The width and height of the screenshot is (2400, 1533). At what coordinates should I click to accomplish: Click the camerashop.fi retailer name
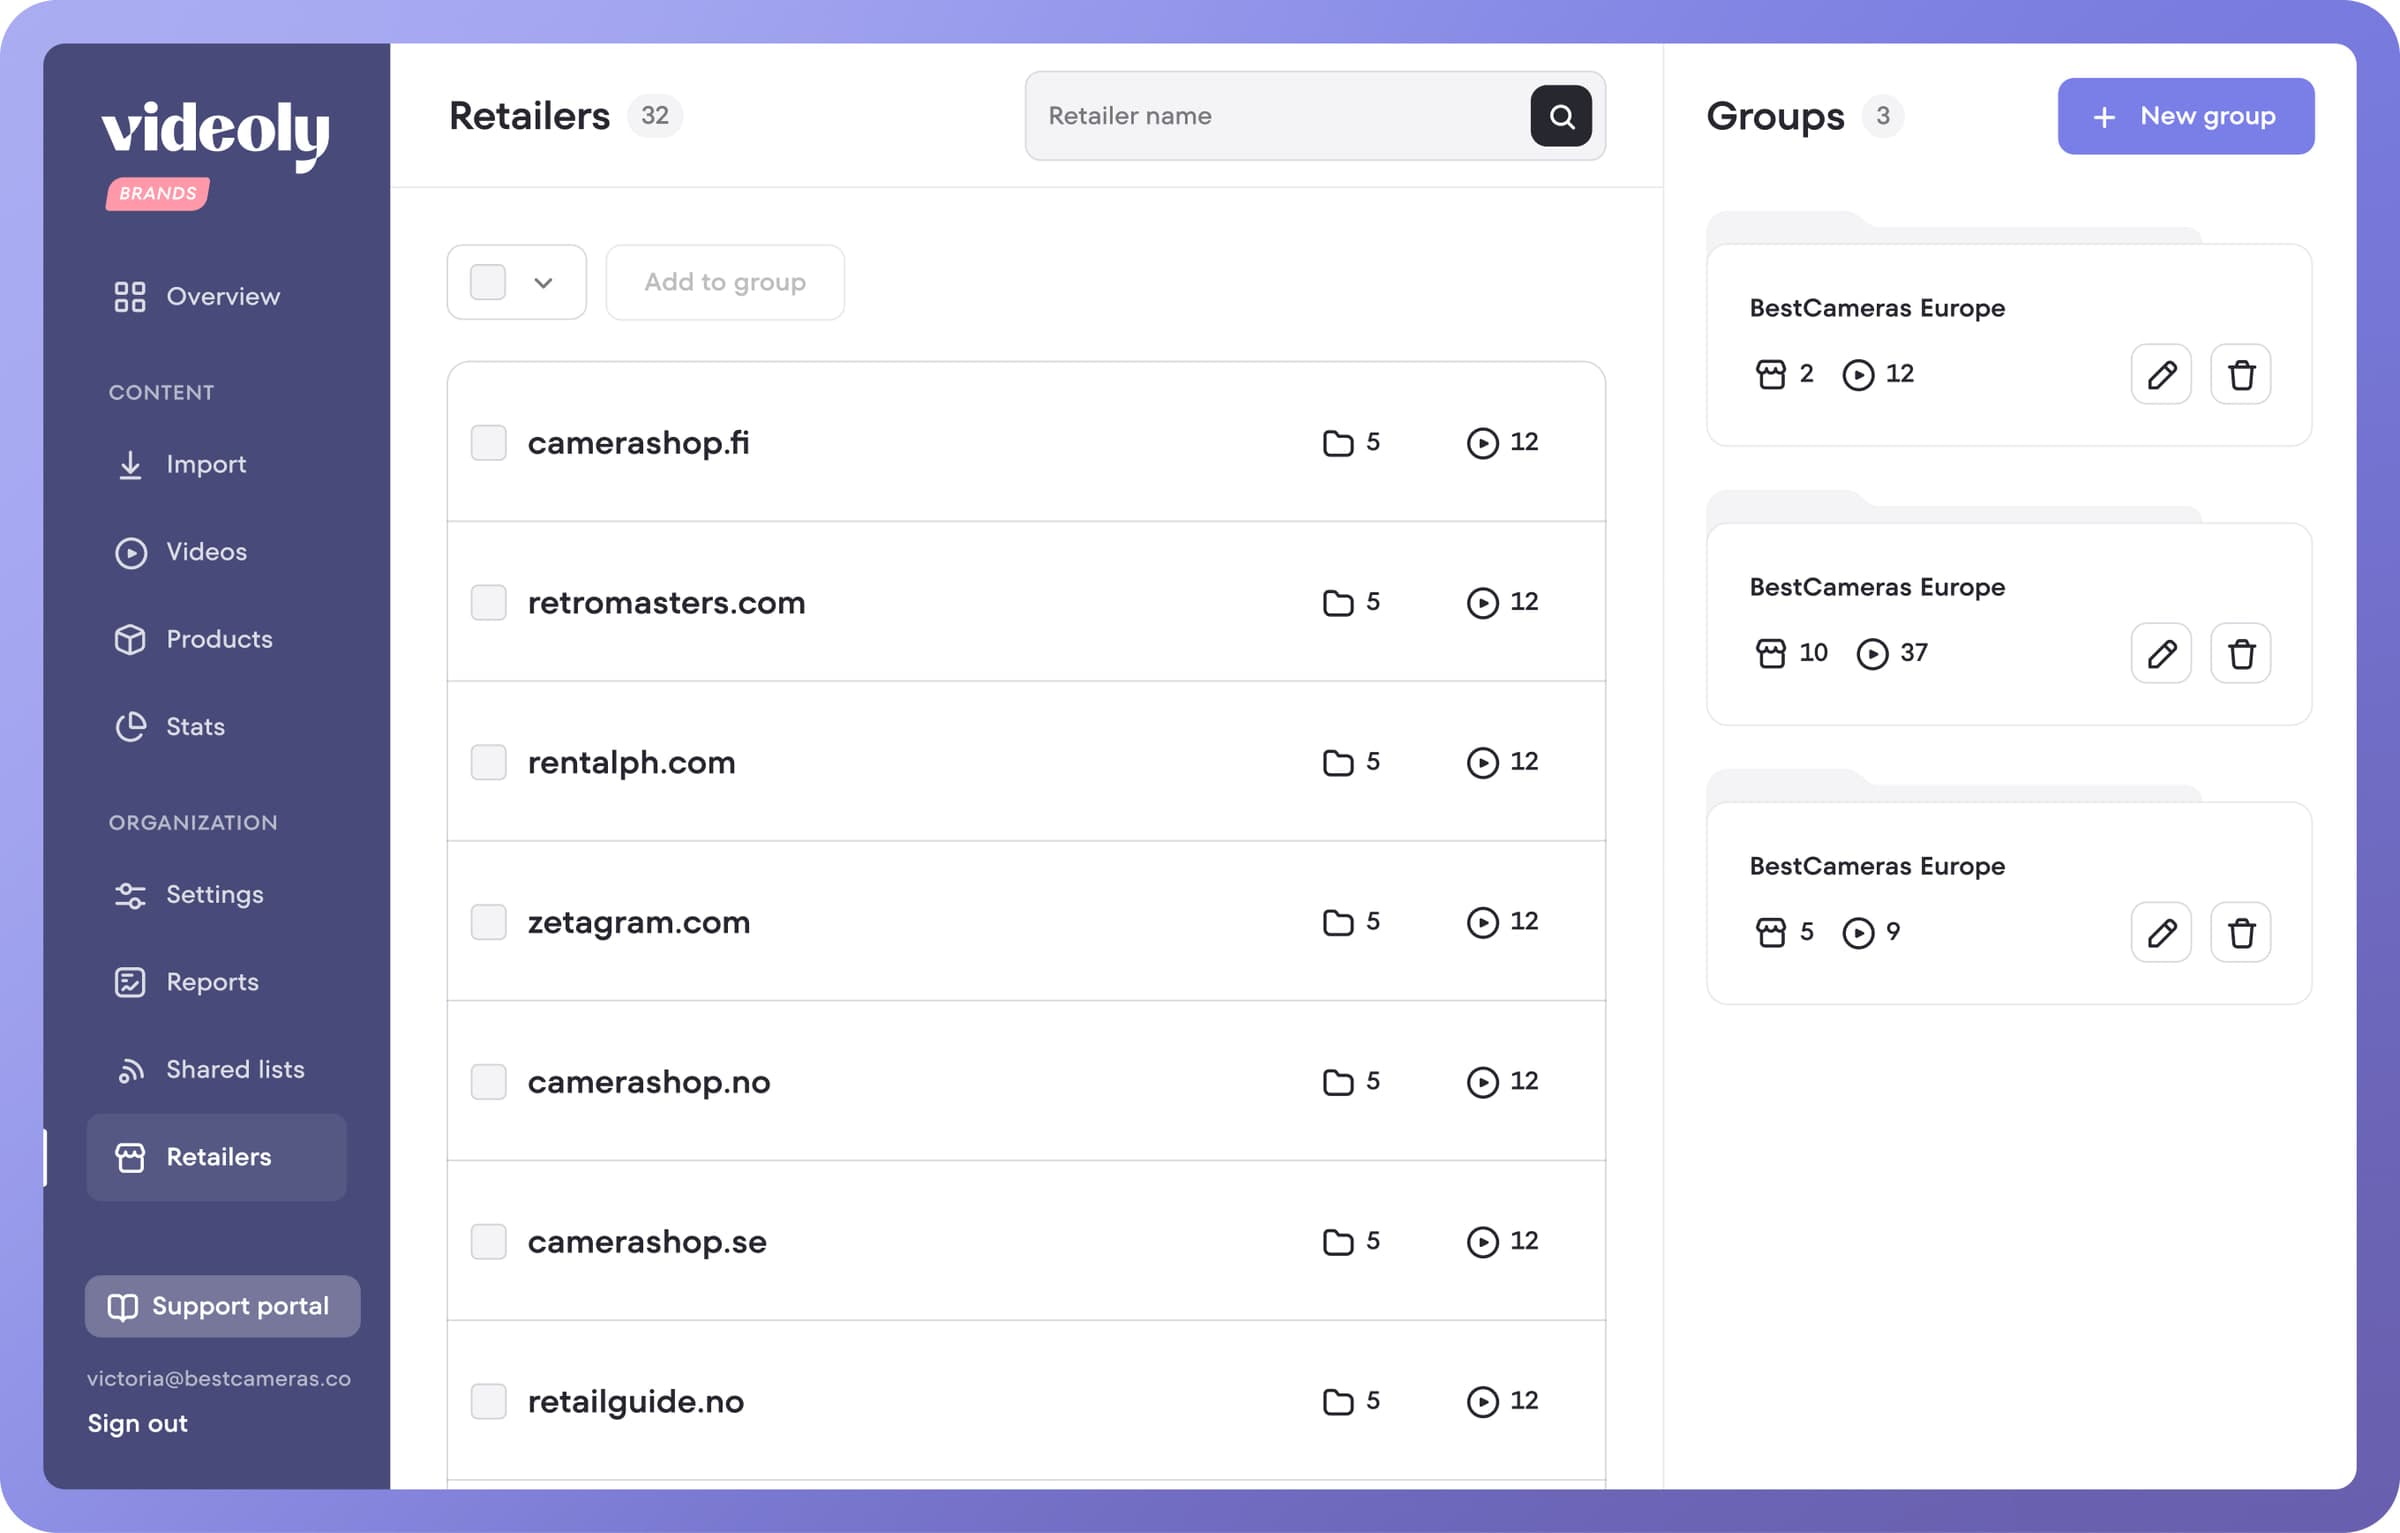pyautogui.click(x=638, y=442)
